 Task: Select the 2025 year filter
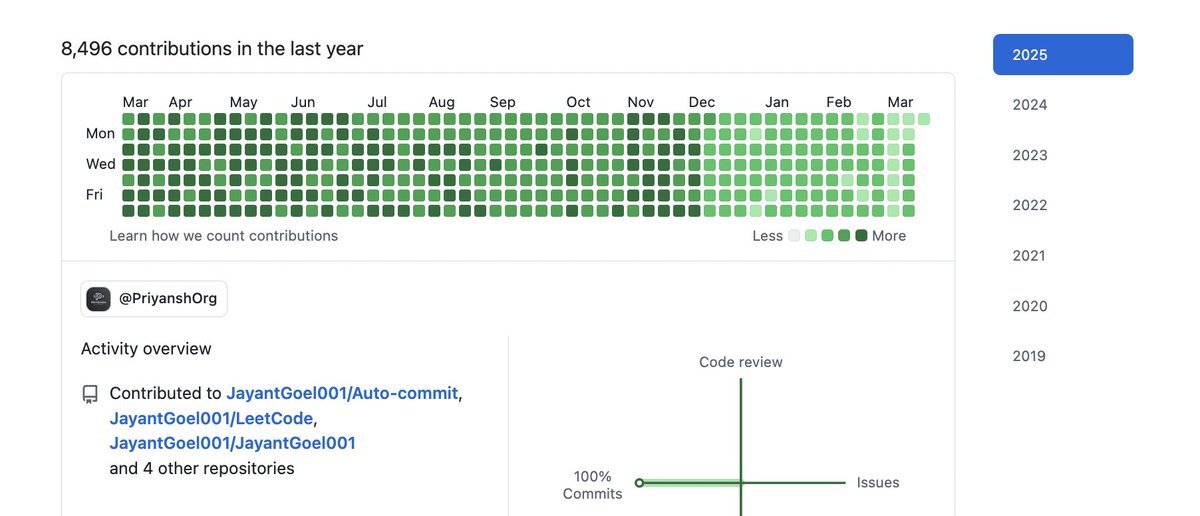(x=1063, y=54)
